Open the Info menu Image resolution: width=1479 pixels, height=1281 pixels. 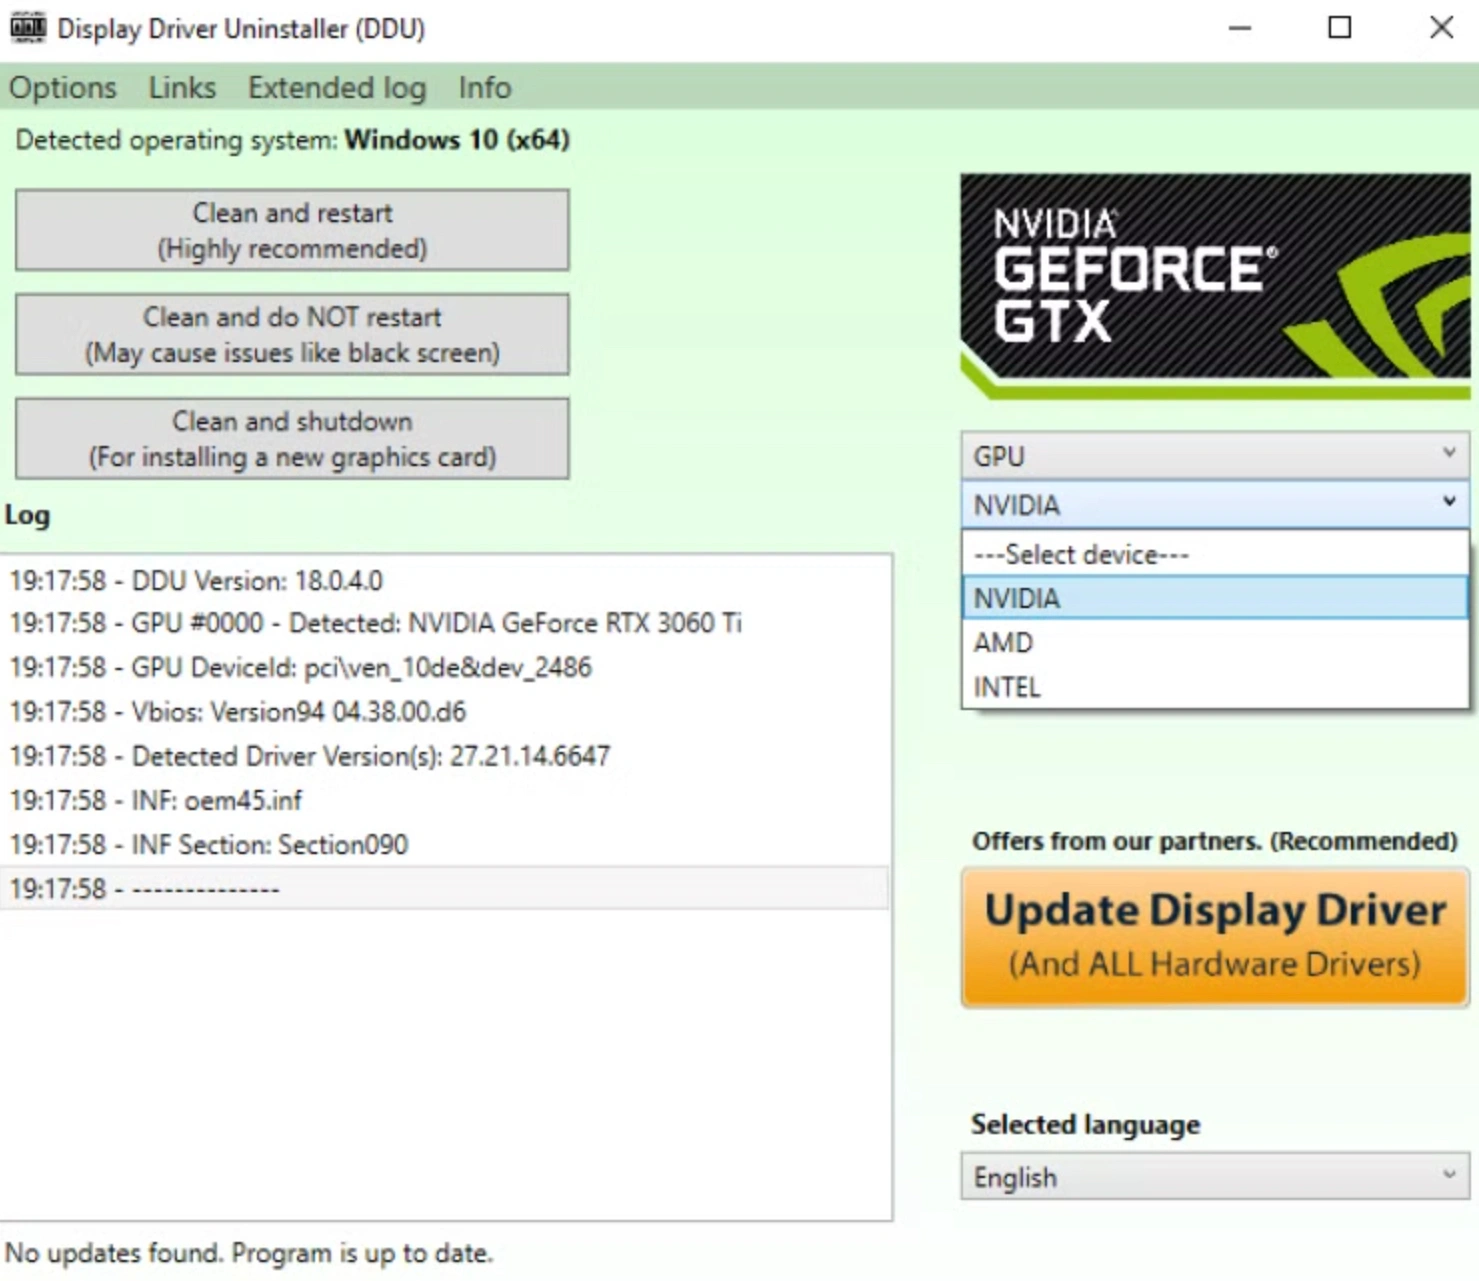485,88
